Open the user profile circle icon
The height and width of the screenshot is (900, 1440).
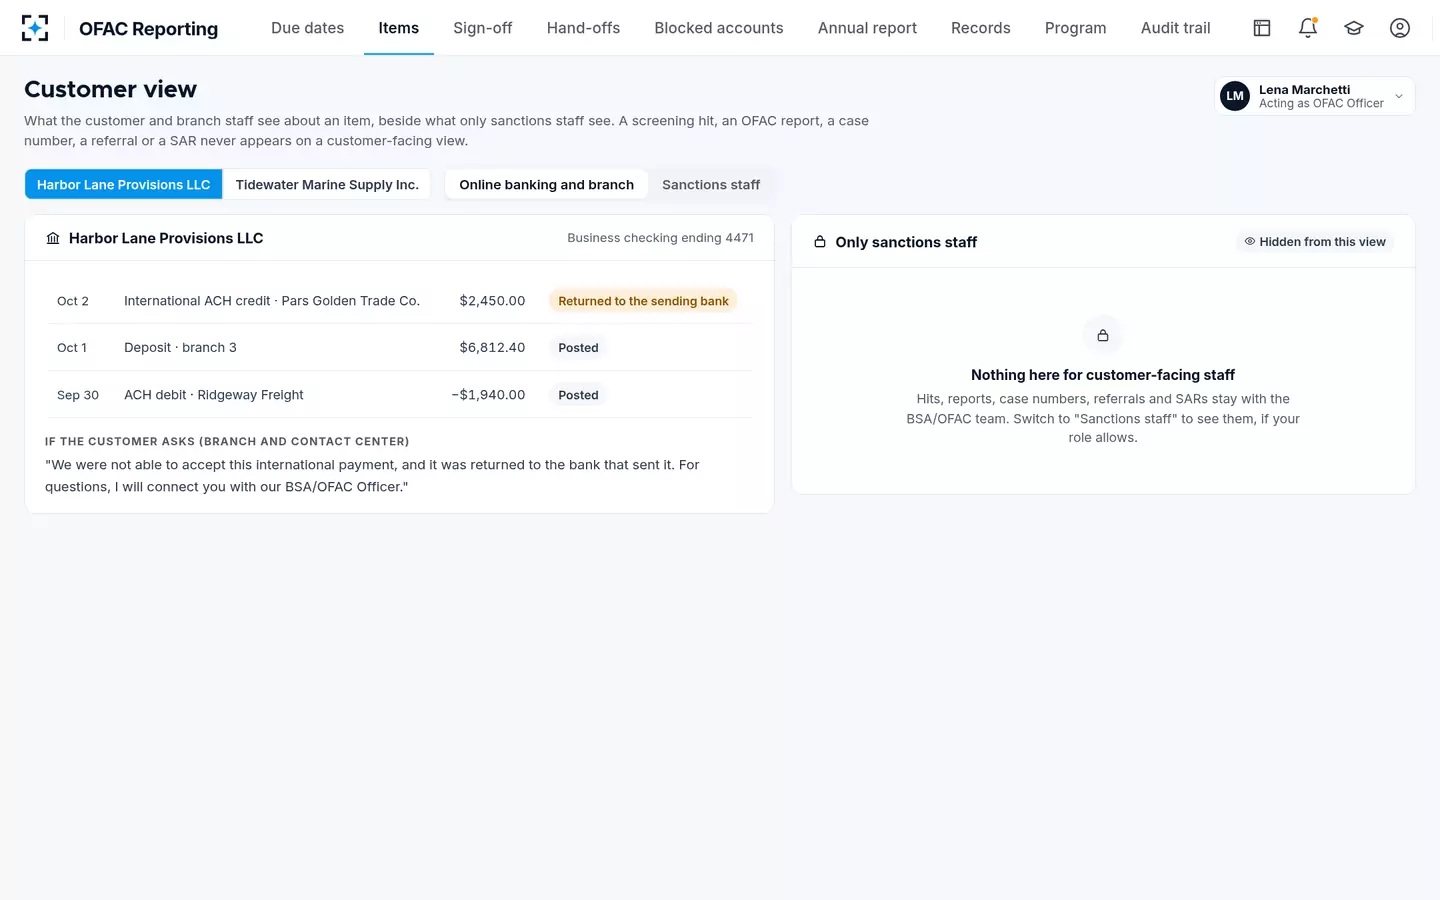[1400, 28]
